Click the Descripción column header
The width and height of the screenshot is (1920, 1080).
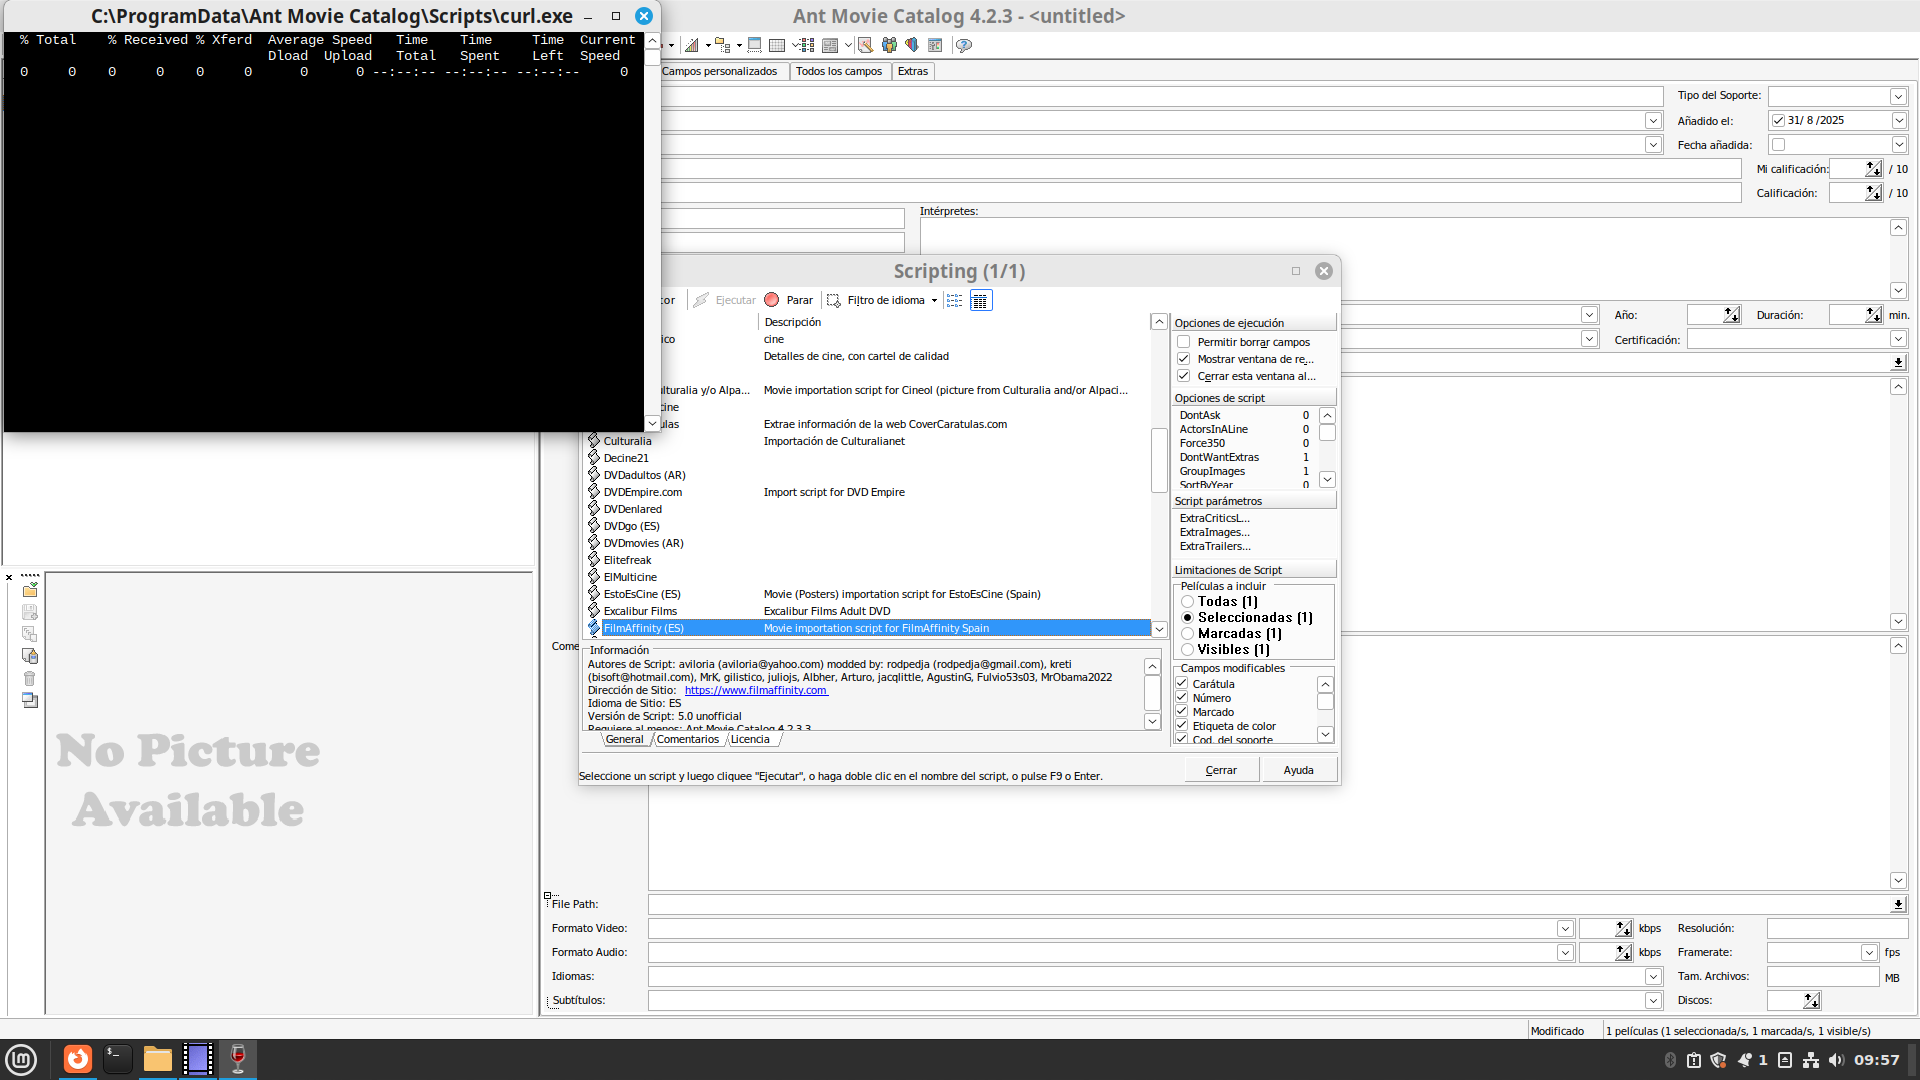(x=953, y=322)
